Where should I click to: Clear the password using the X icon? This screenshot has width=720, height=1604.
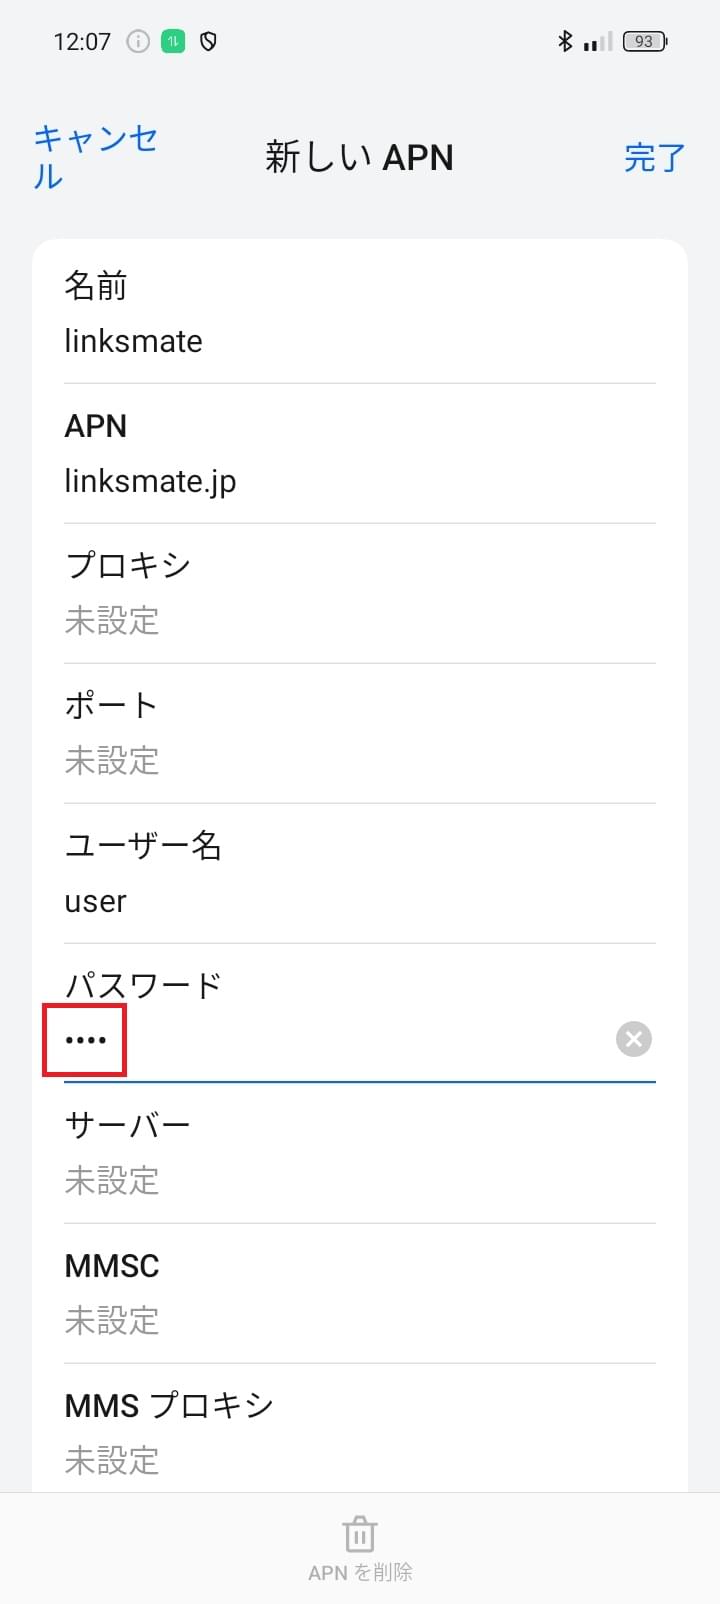point(633,1039)
